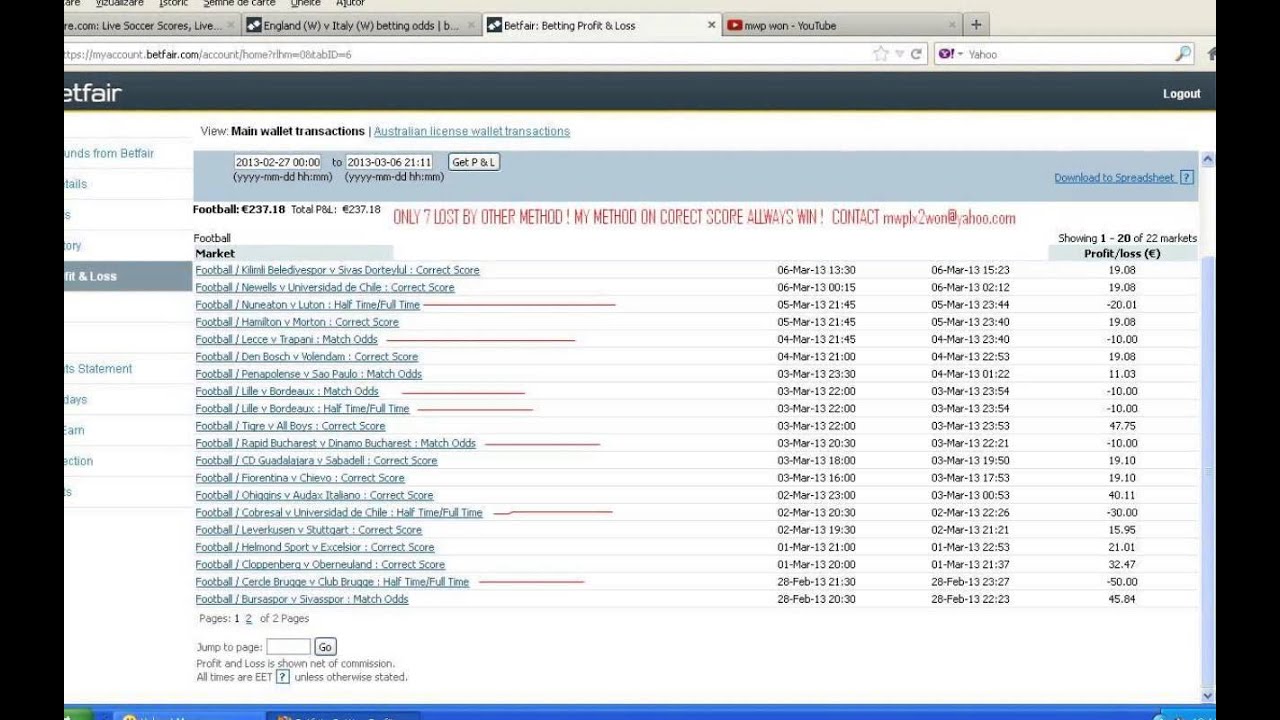Click Download to Spreadsheet link
Screen dimensions: 1280x720
(1114, 178)
